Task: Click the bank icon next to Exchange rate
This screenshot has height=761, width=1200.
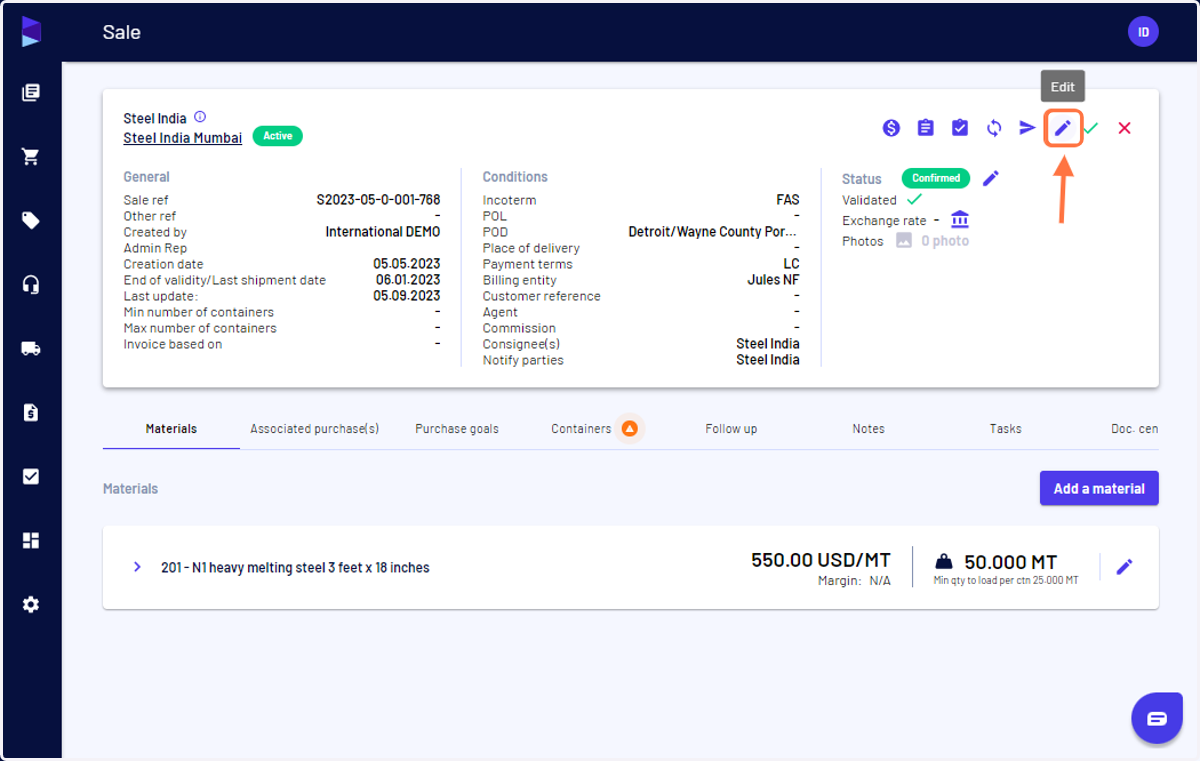Action: [960, 219]
